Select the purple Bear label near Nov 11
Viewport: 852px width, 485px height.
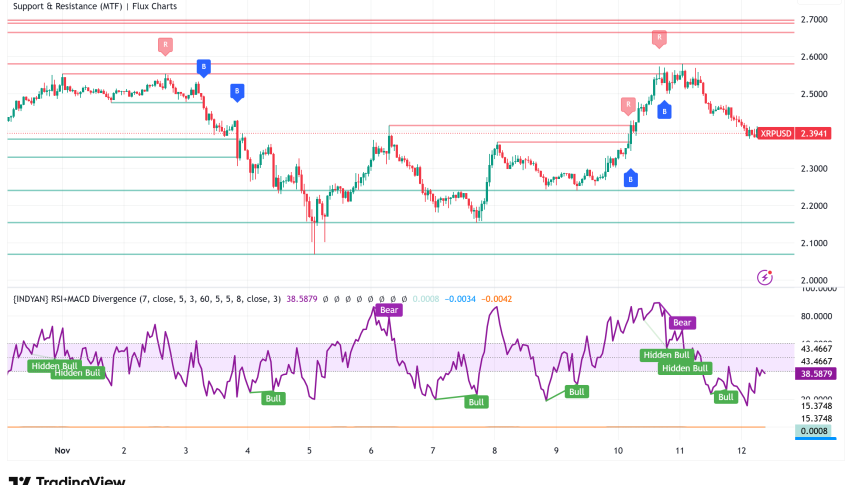[x=682, y=322]
